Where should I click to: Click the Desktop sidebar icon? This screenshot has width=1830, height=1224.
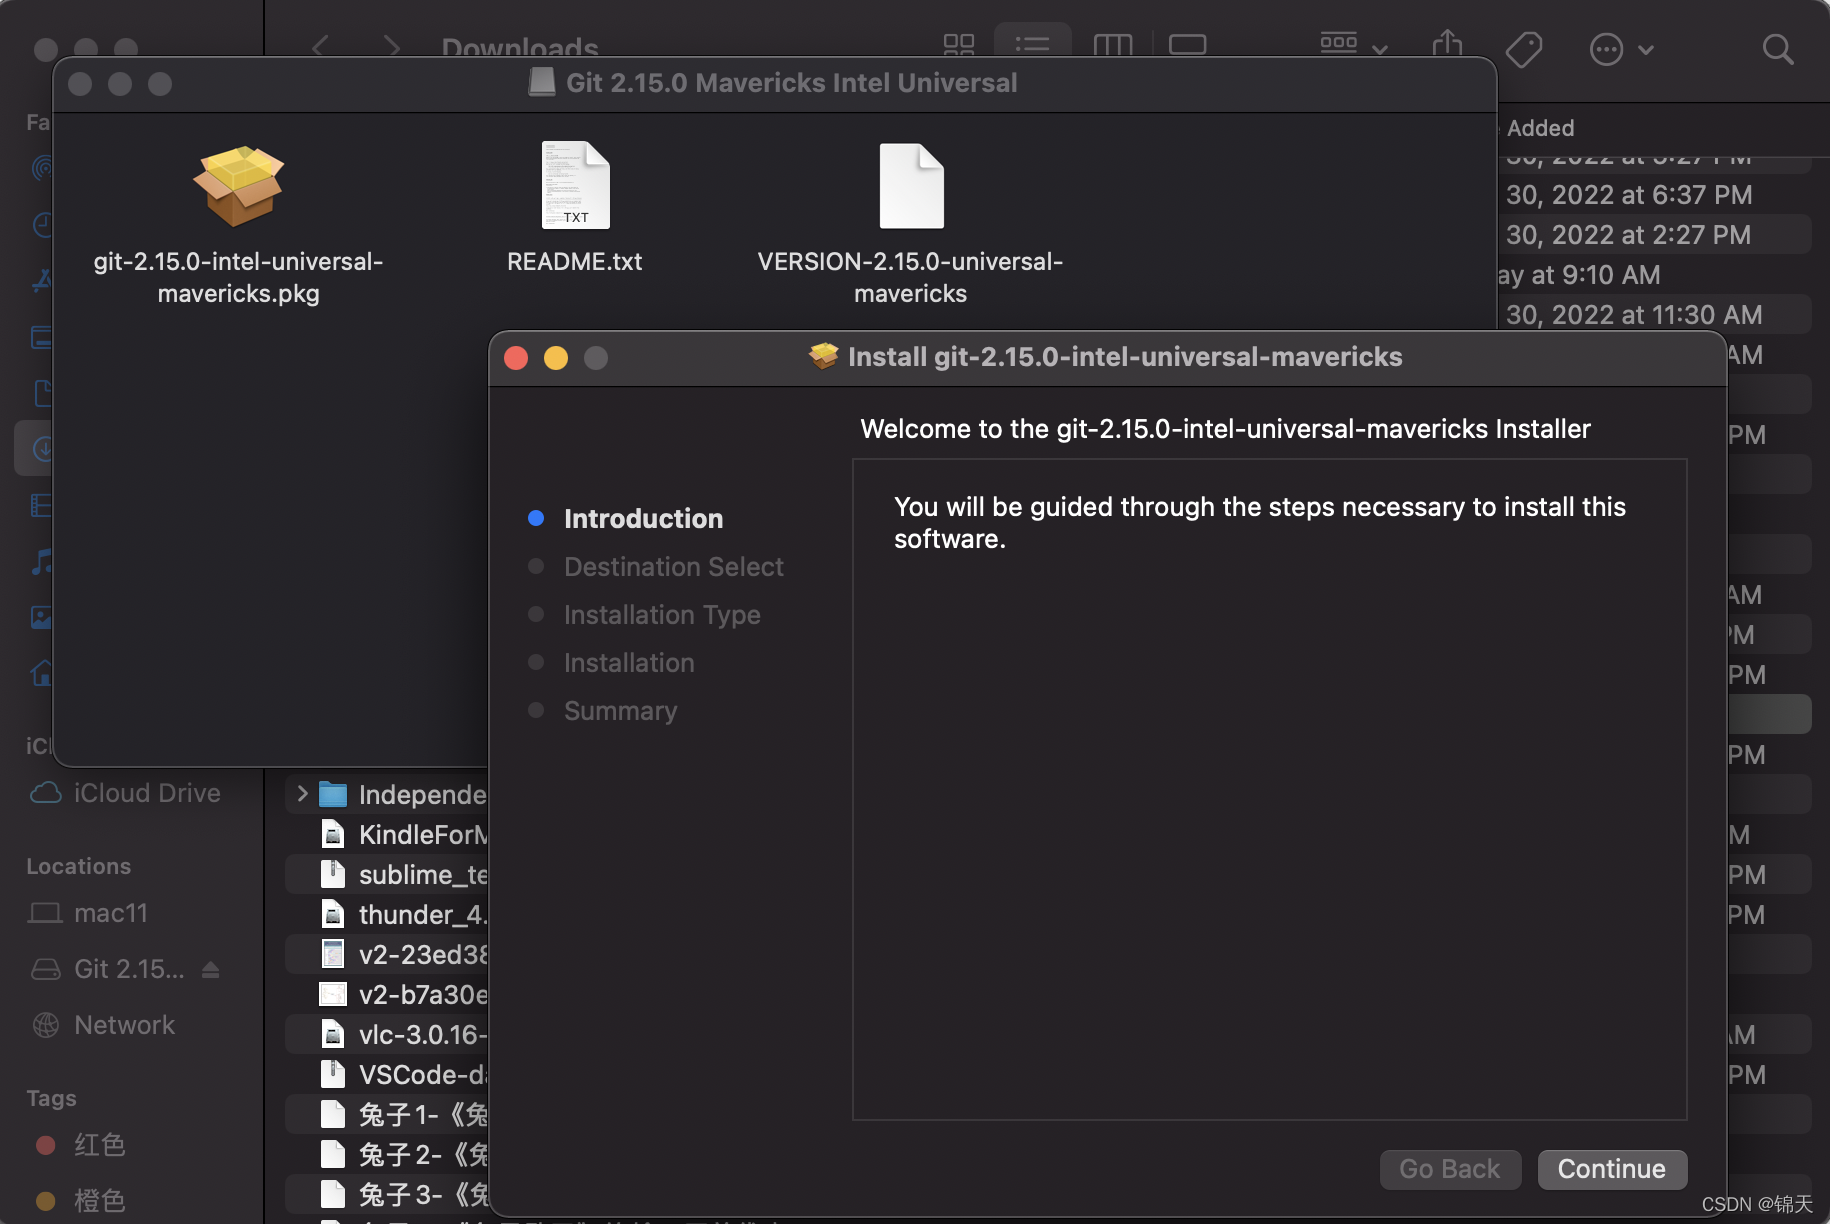tap(42, 337)
